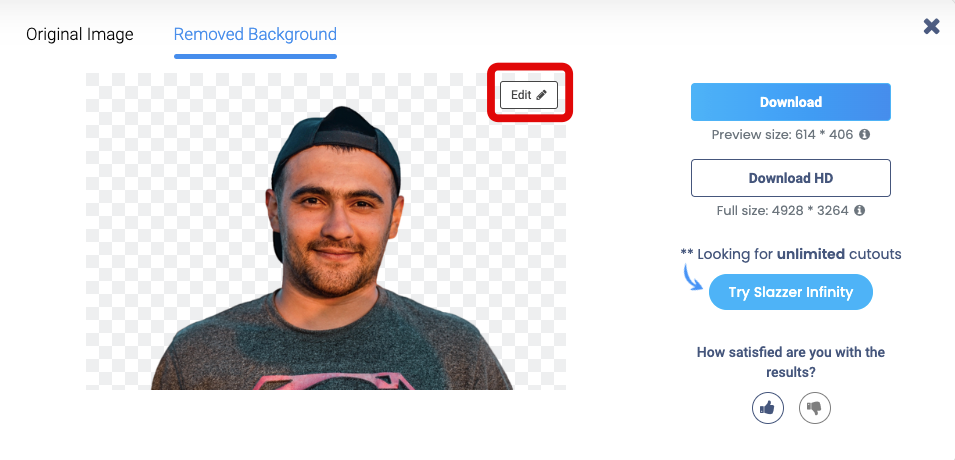Click the How satisfied are you question
The height and width of the screenshot is (460, 955).
click(791, 362)
